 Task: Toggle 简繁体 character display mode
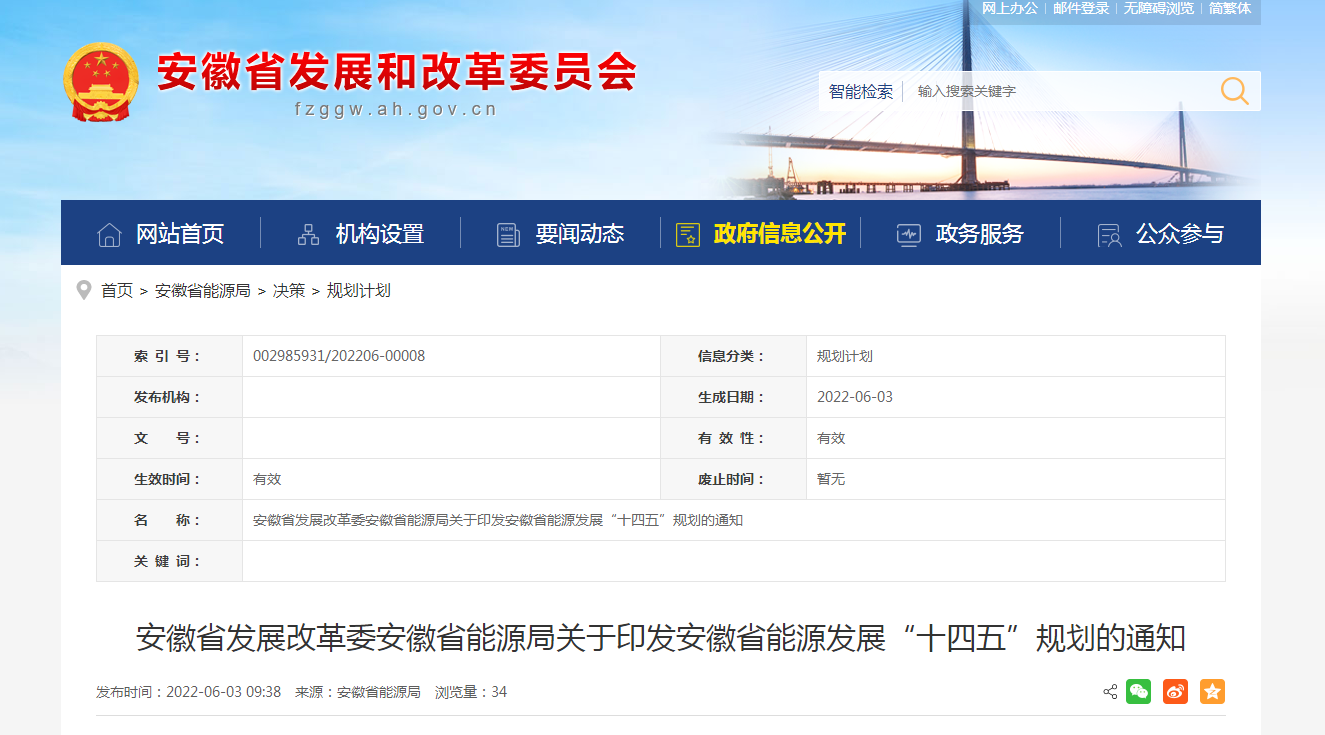click(x=1229, y=9)
